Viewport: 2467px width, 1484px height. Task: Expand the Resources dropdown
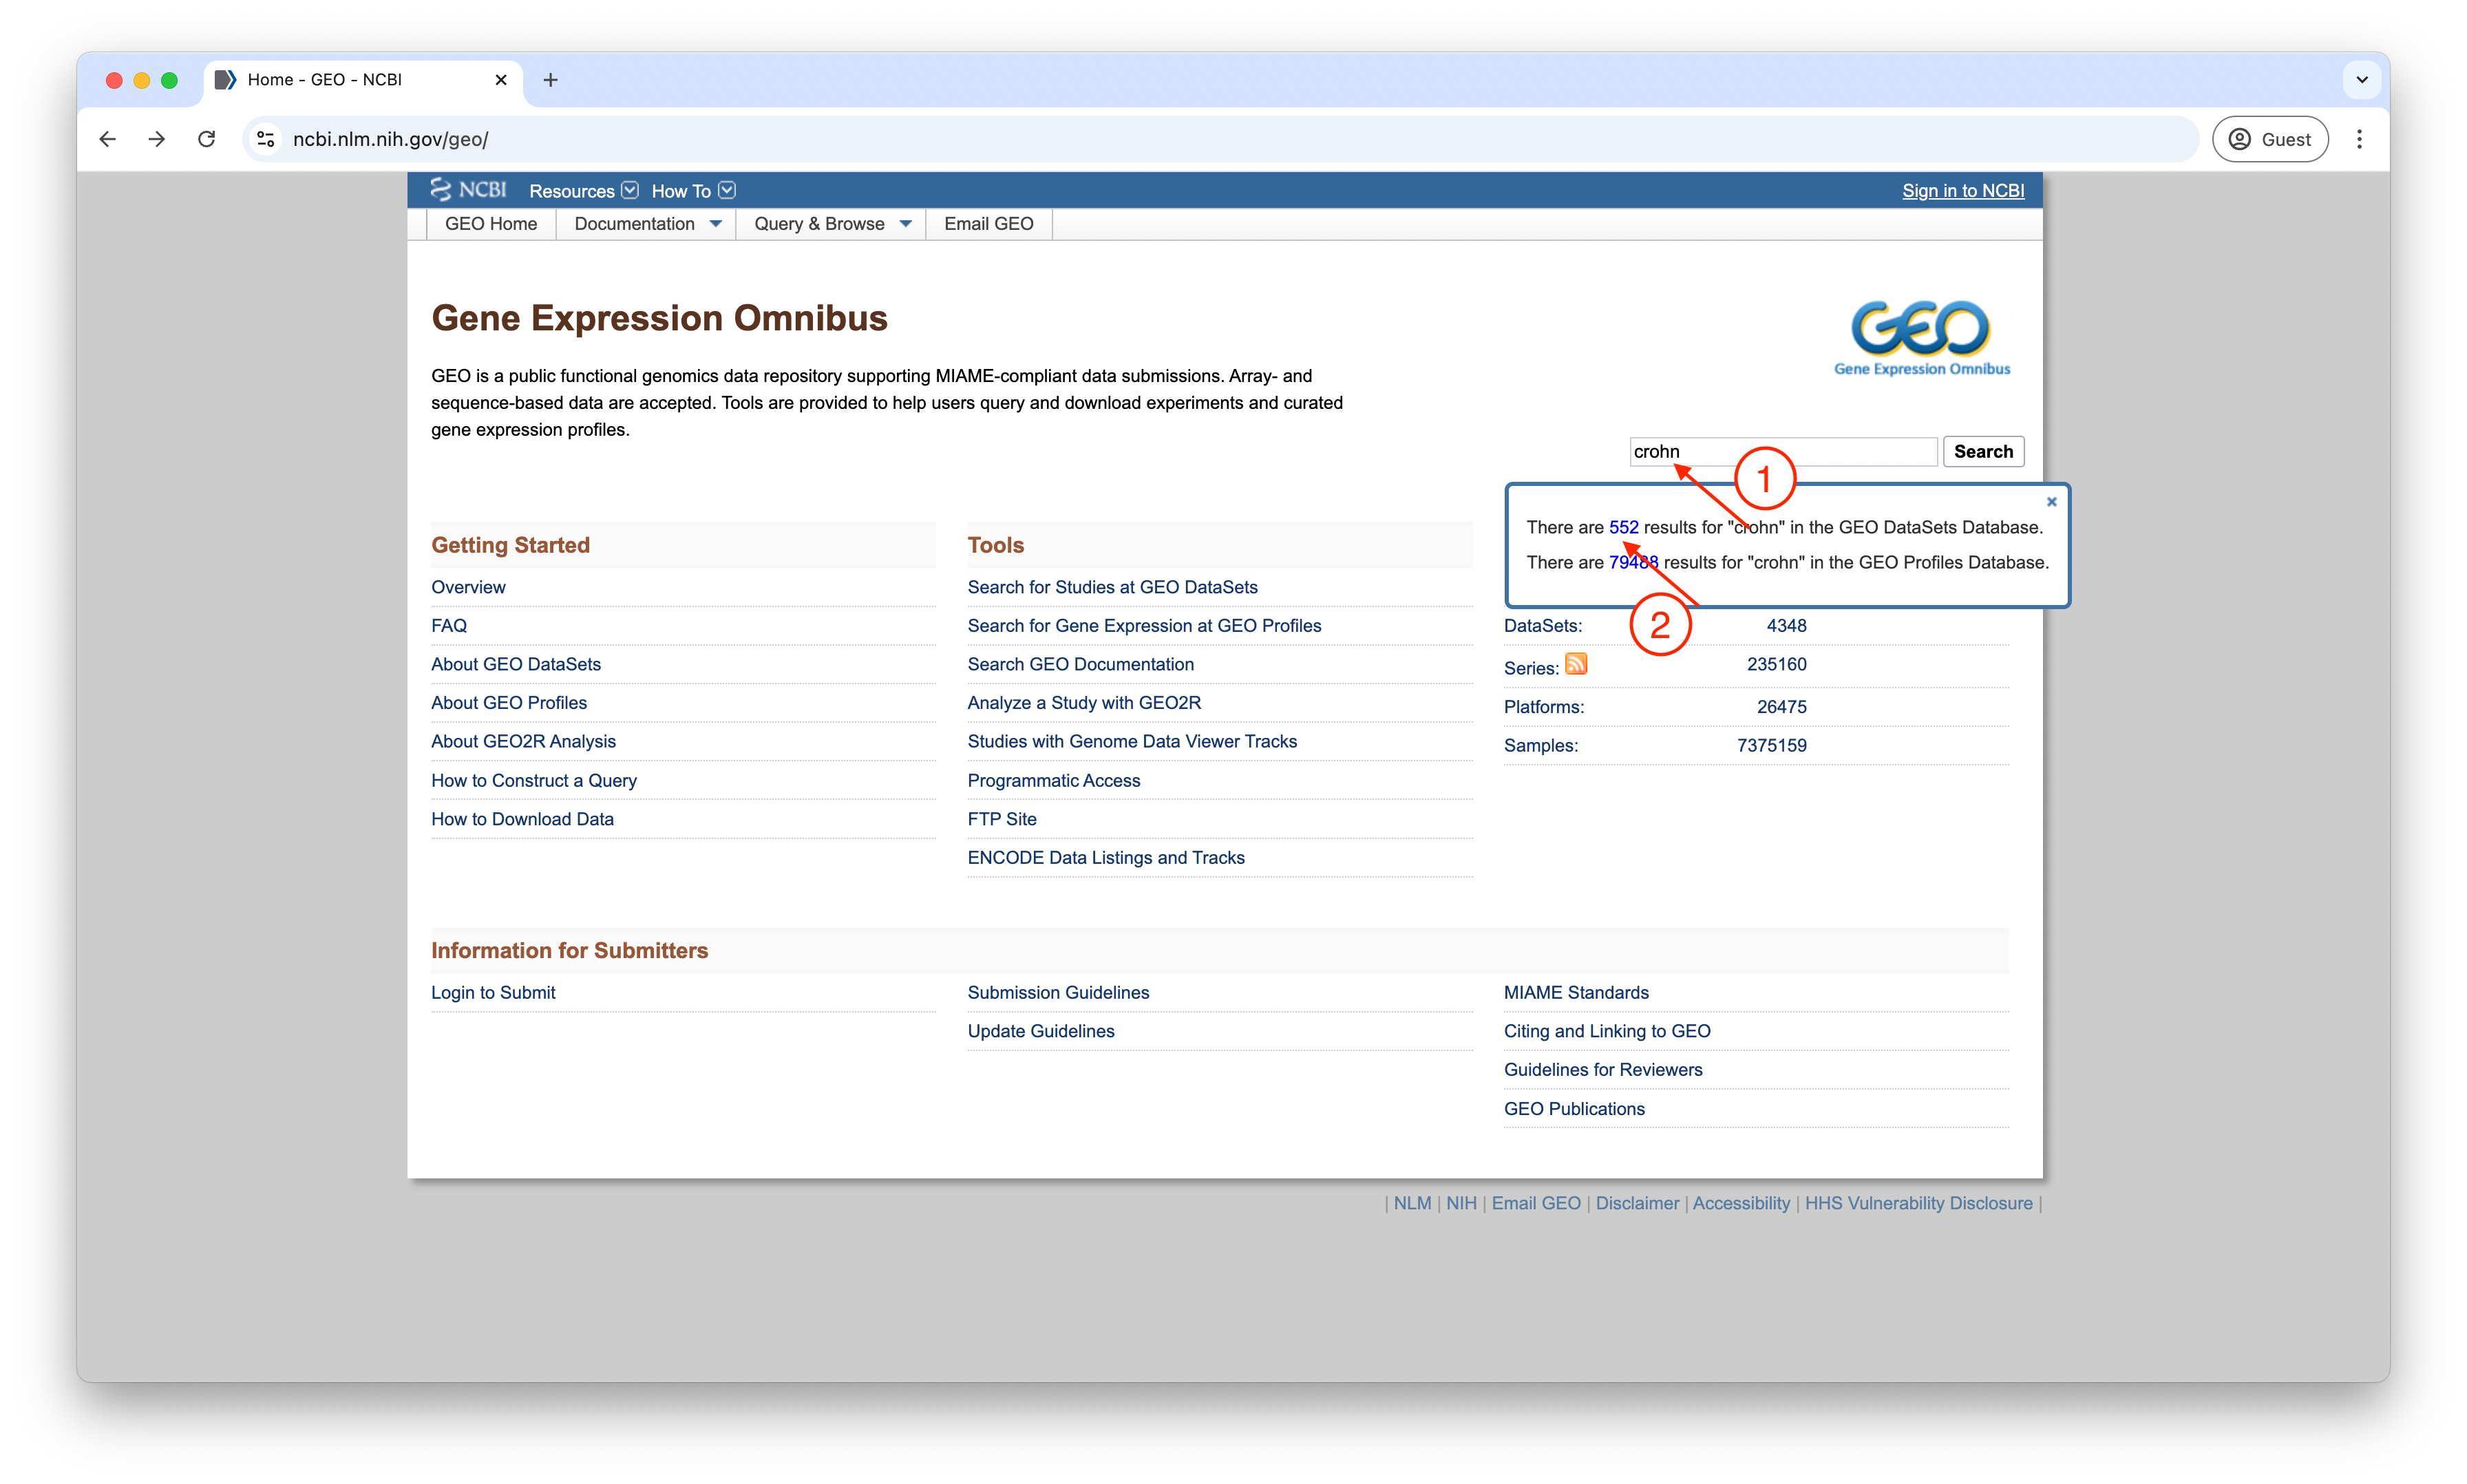(583, 191)
